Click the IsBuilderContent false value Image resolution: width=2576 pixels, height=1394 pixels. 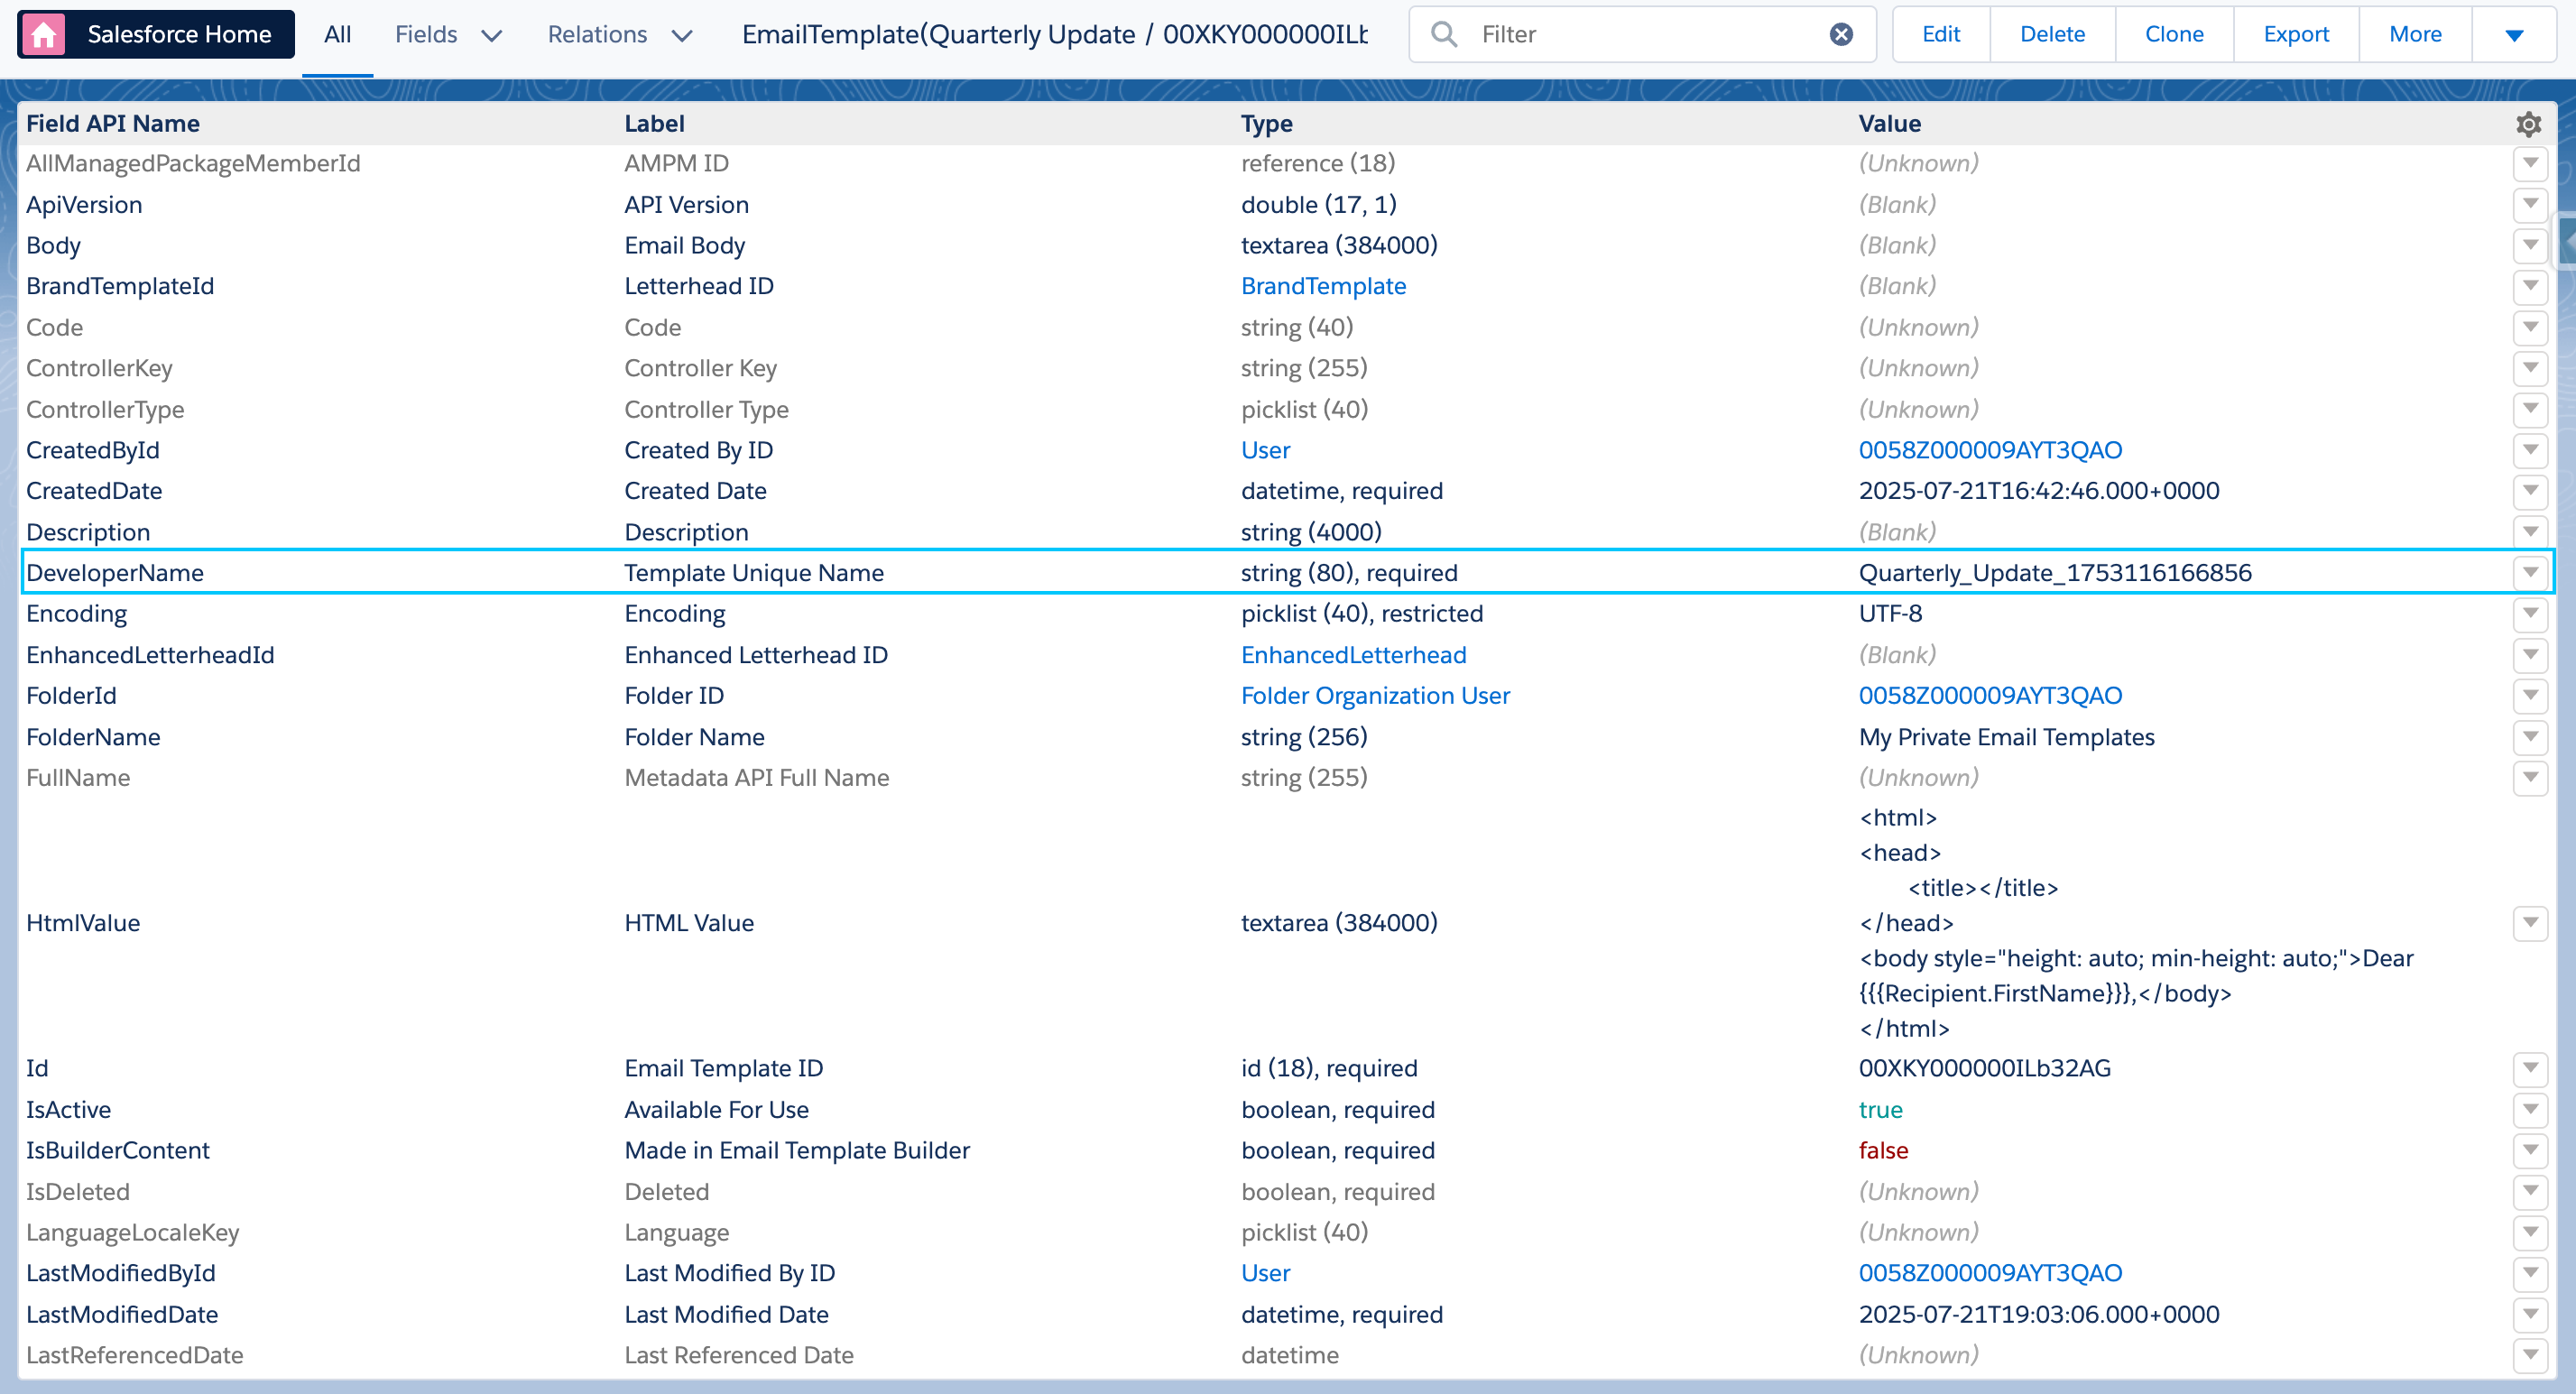click(x=1883, y=1151)
